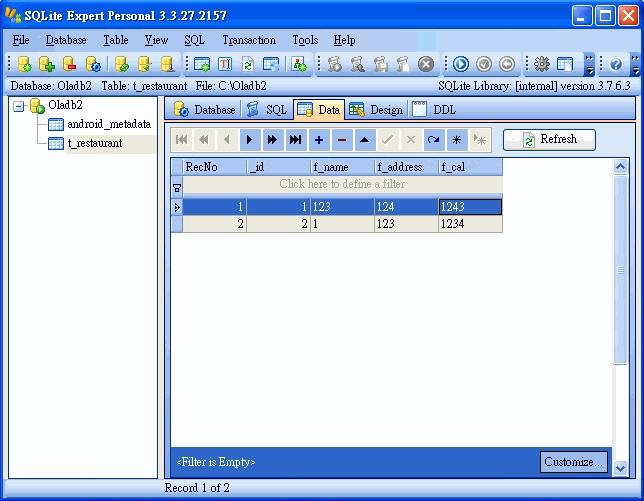The image size is (644, 501).
Task: Switch to the Design tab
Action: (x=376, y=110)
